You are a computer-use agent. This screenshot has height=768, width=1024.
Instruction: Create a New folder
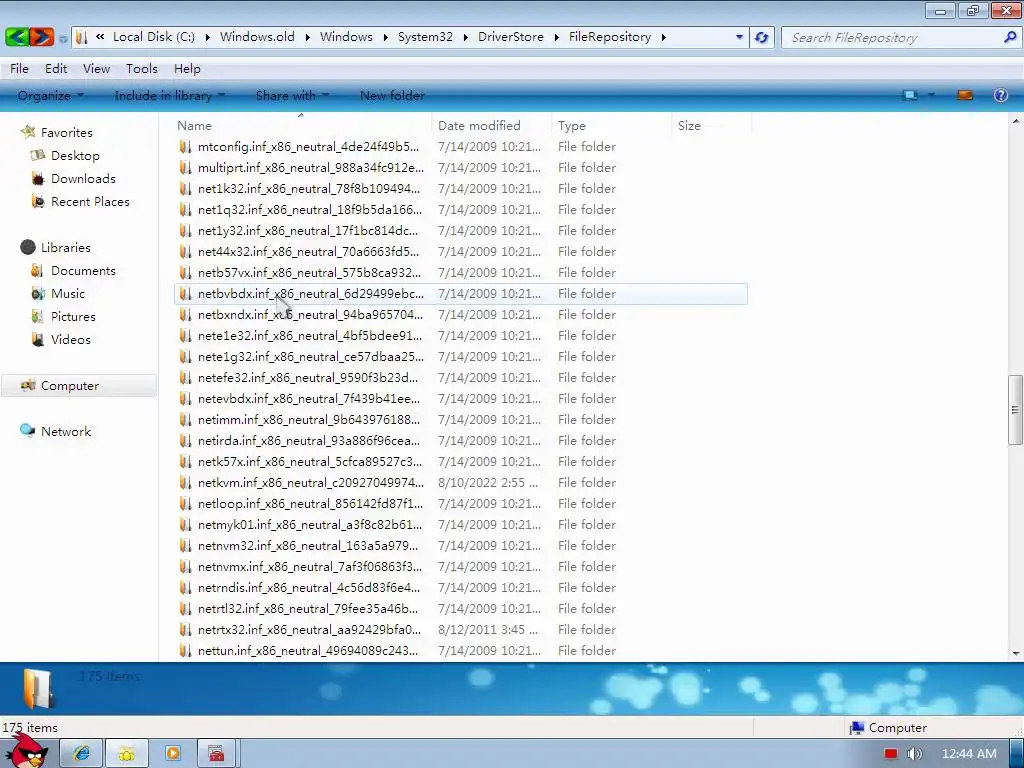[x=392, y=95]
